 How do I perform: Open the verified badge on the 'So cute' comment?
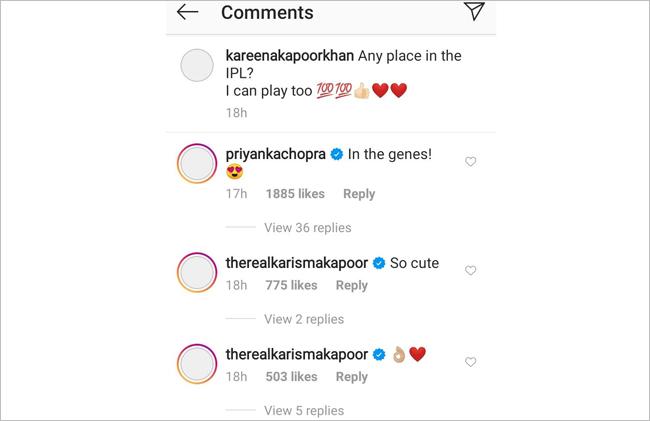pos(380,264)
